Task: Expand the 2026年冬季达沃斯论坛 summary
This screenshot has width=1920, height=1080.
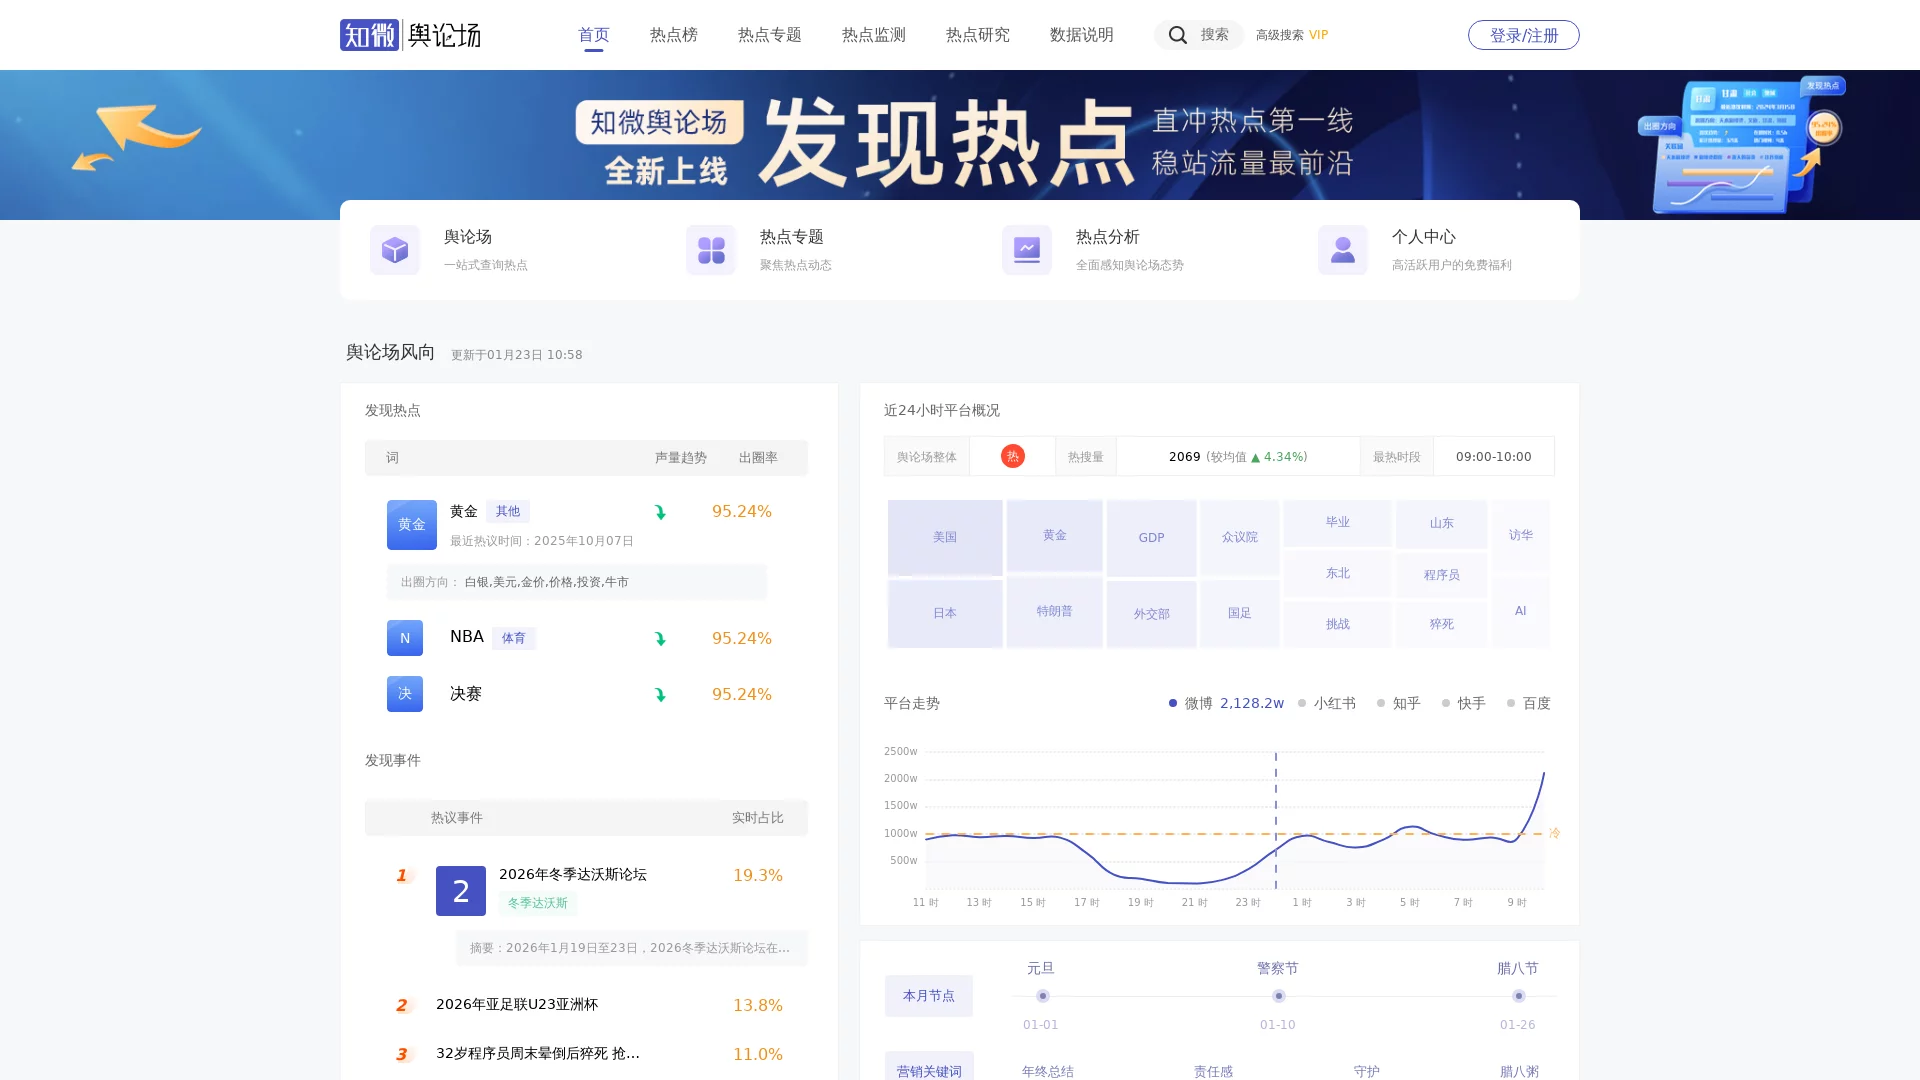Action: point(630,948)
